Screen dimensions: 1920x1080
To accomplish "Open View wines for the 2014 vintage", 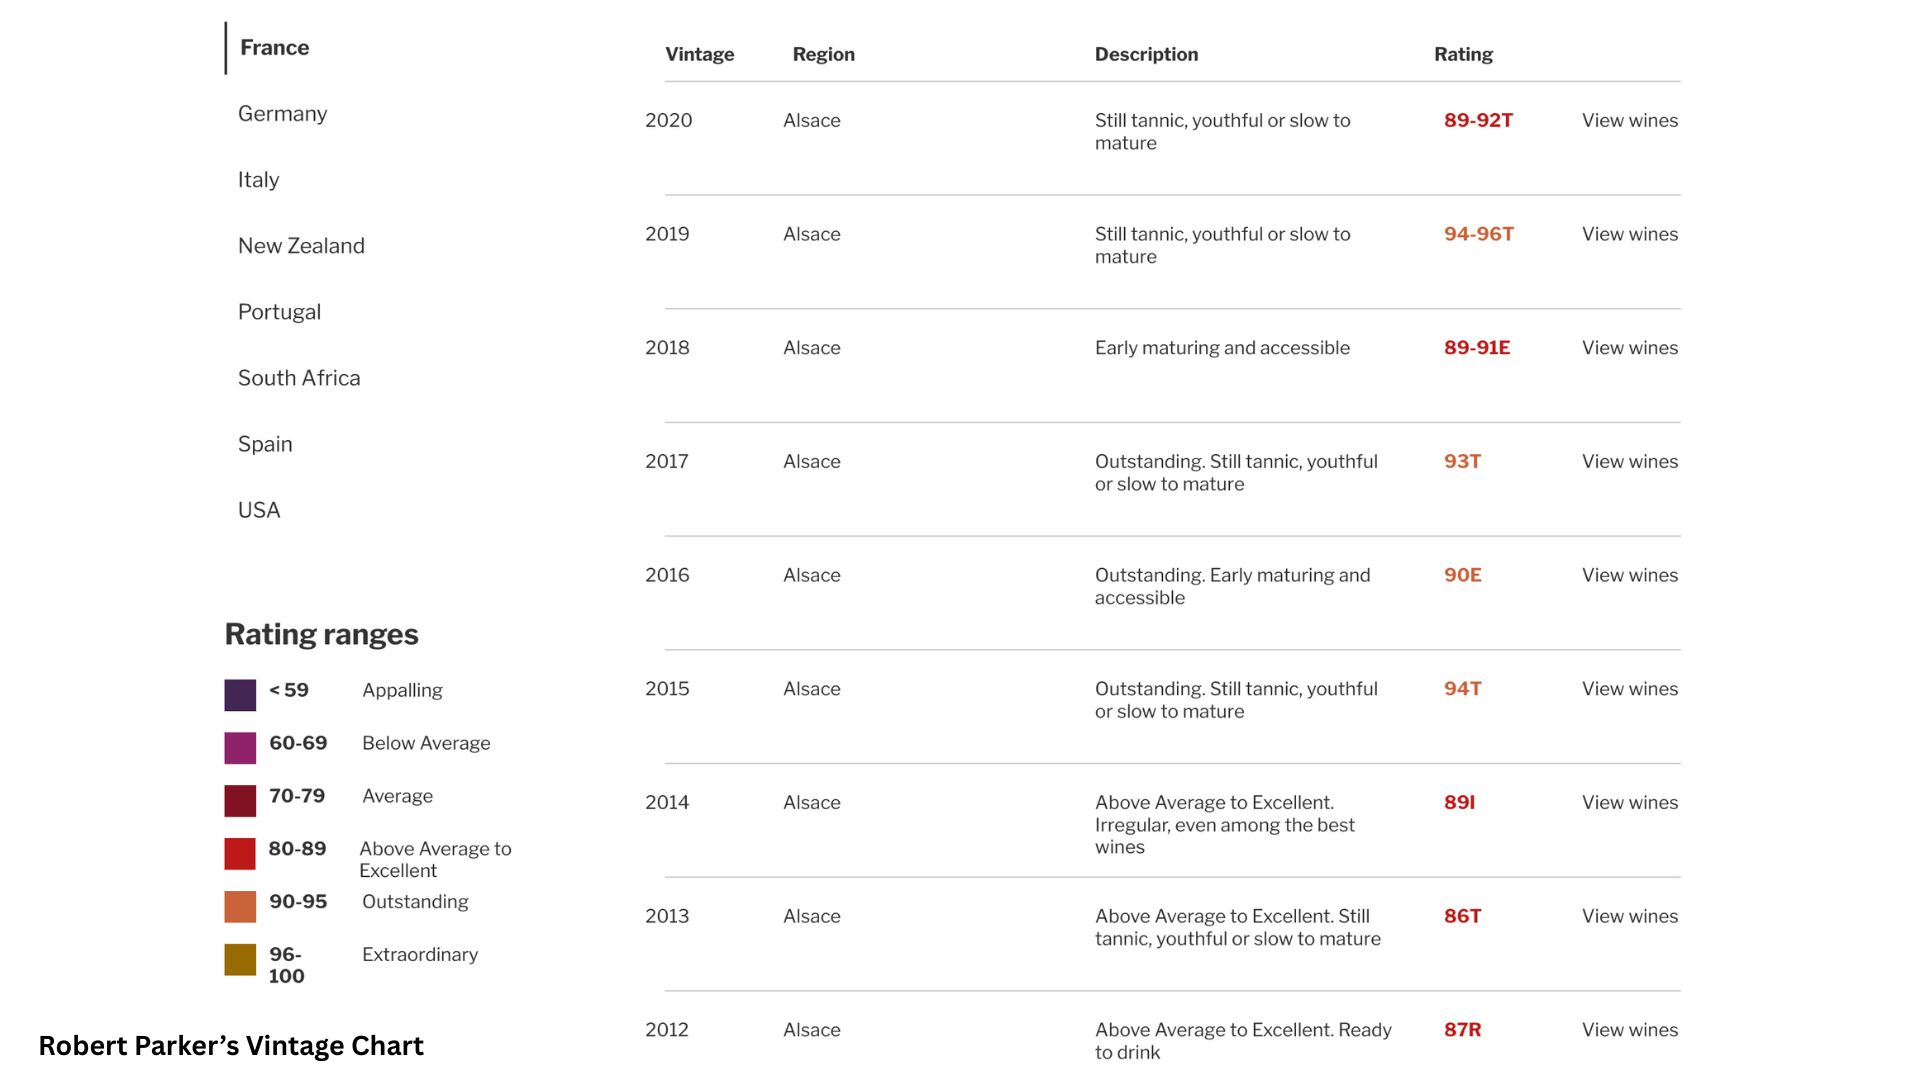I will click(1629, 802).
